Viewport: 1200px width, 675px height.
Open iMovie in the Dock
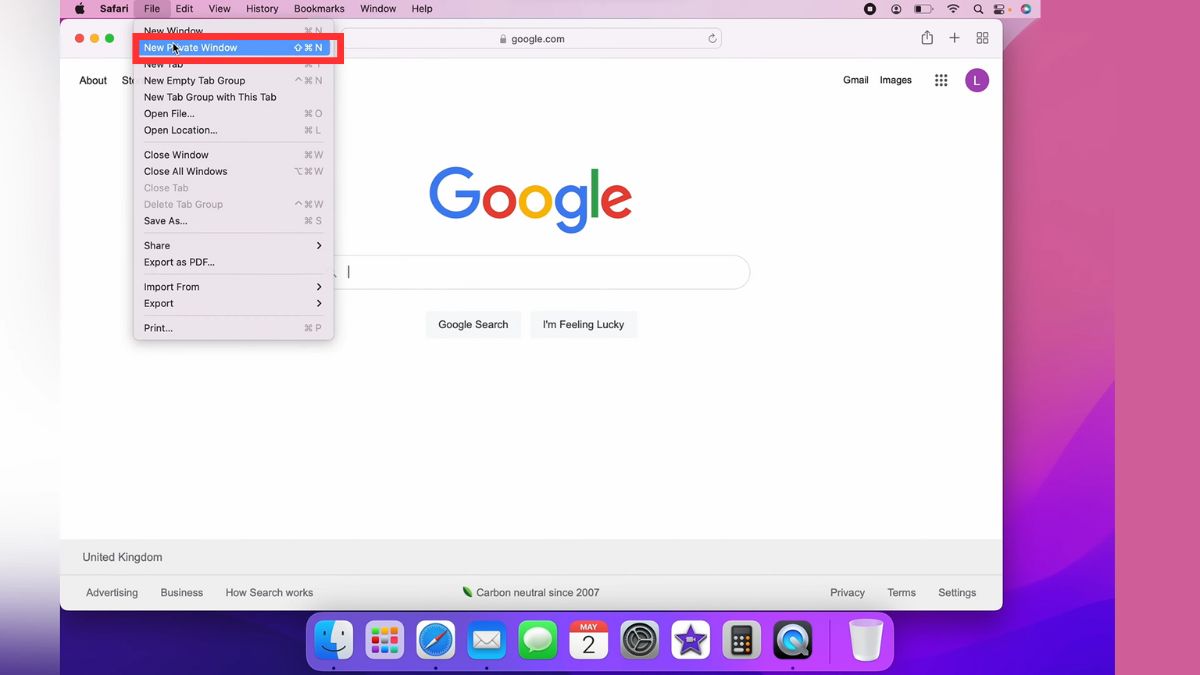691,640
